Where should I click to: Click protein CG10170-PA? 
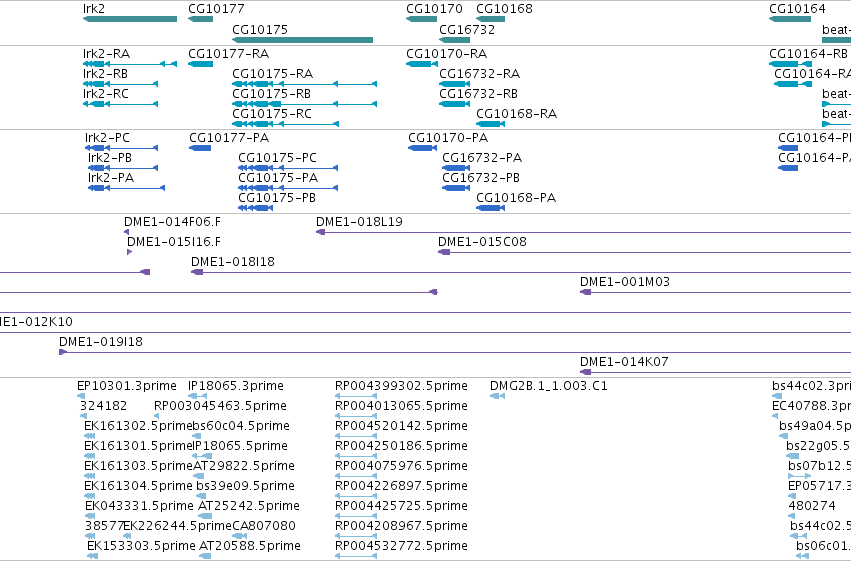pyautogui.click(x=423, y=148)
